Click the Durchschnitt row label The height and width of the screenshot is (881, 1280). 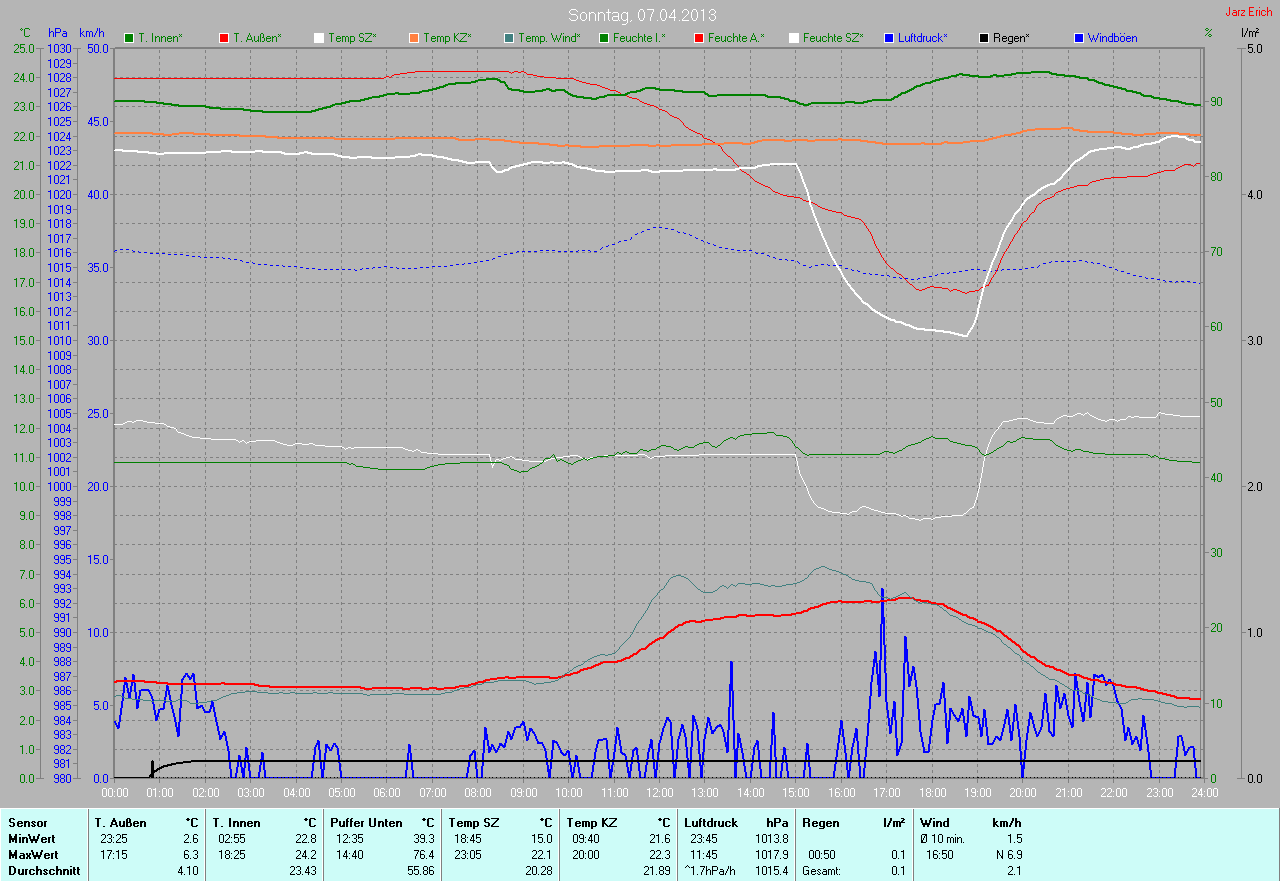40,871
